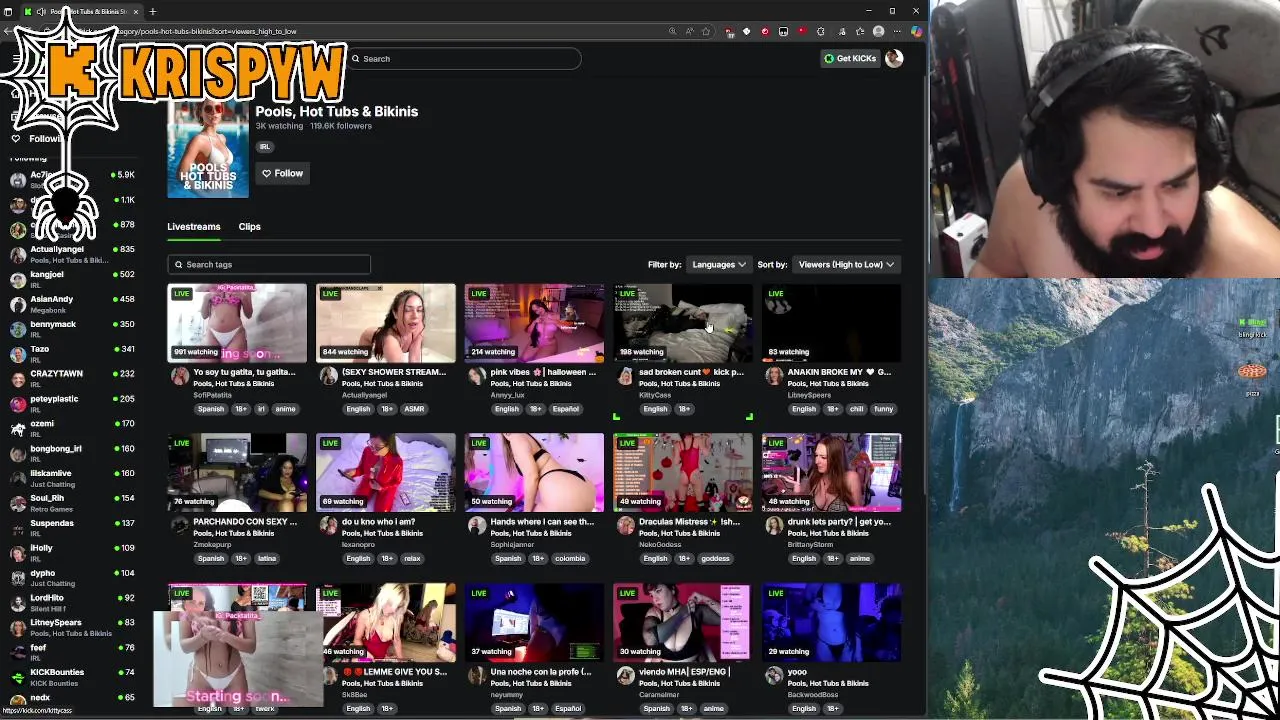The image size is (1280, 720).
Task: Expand the Languages filter dropdown
Action: point(719,264)
